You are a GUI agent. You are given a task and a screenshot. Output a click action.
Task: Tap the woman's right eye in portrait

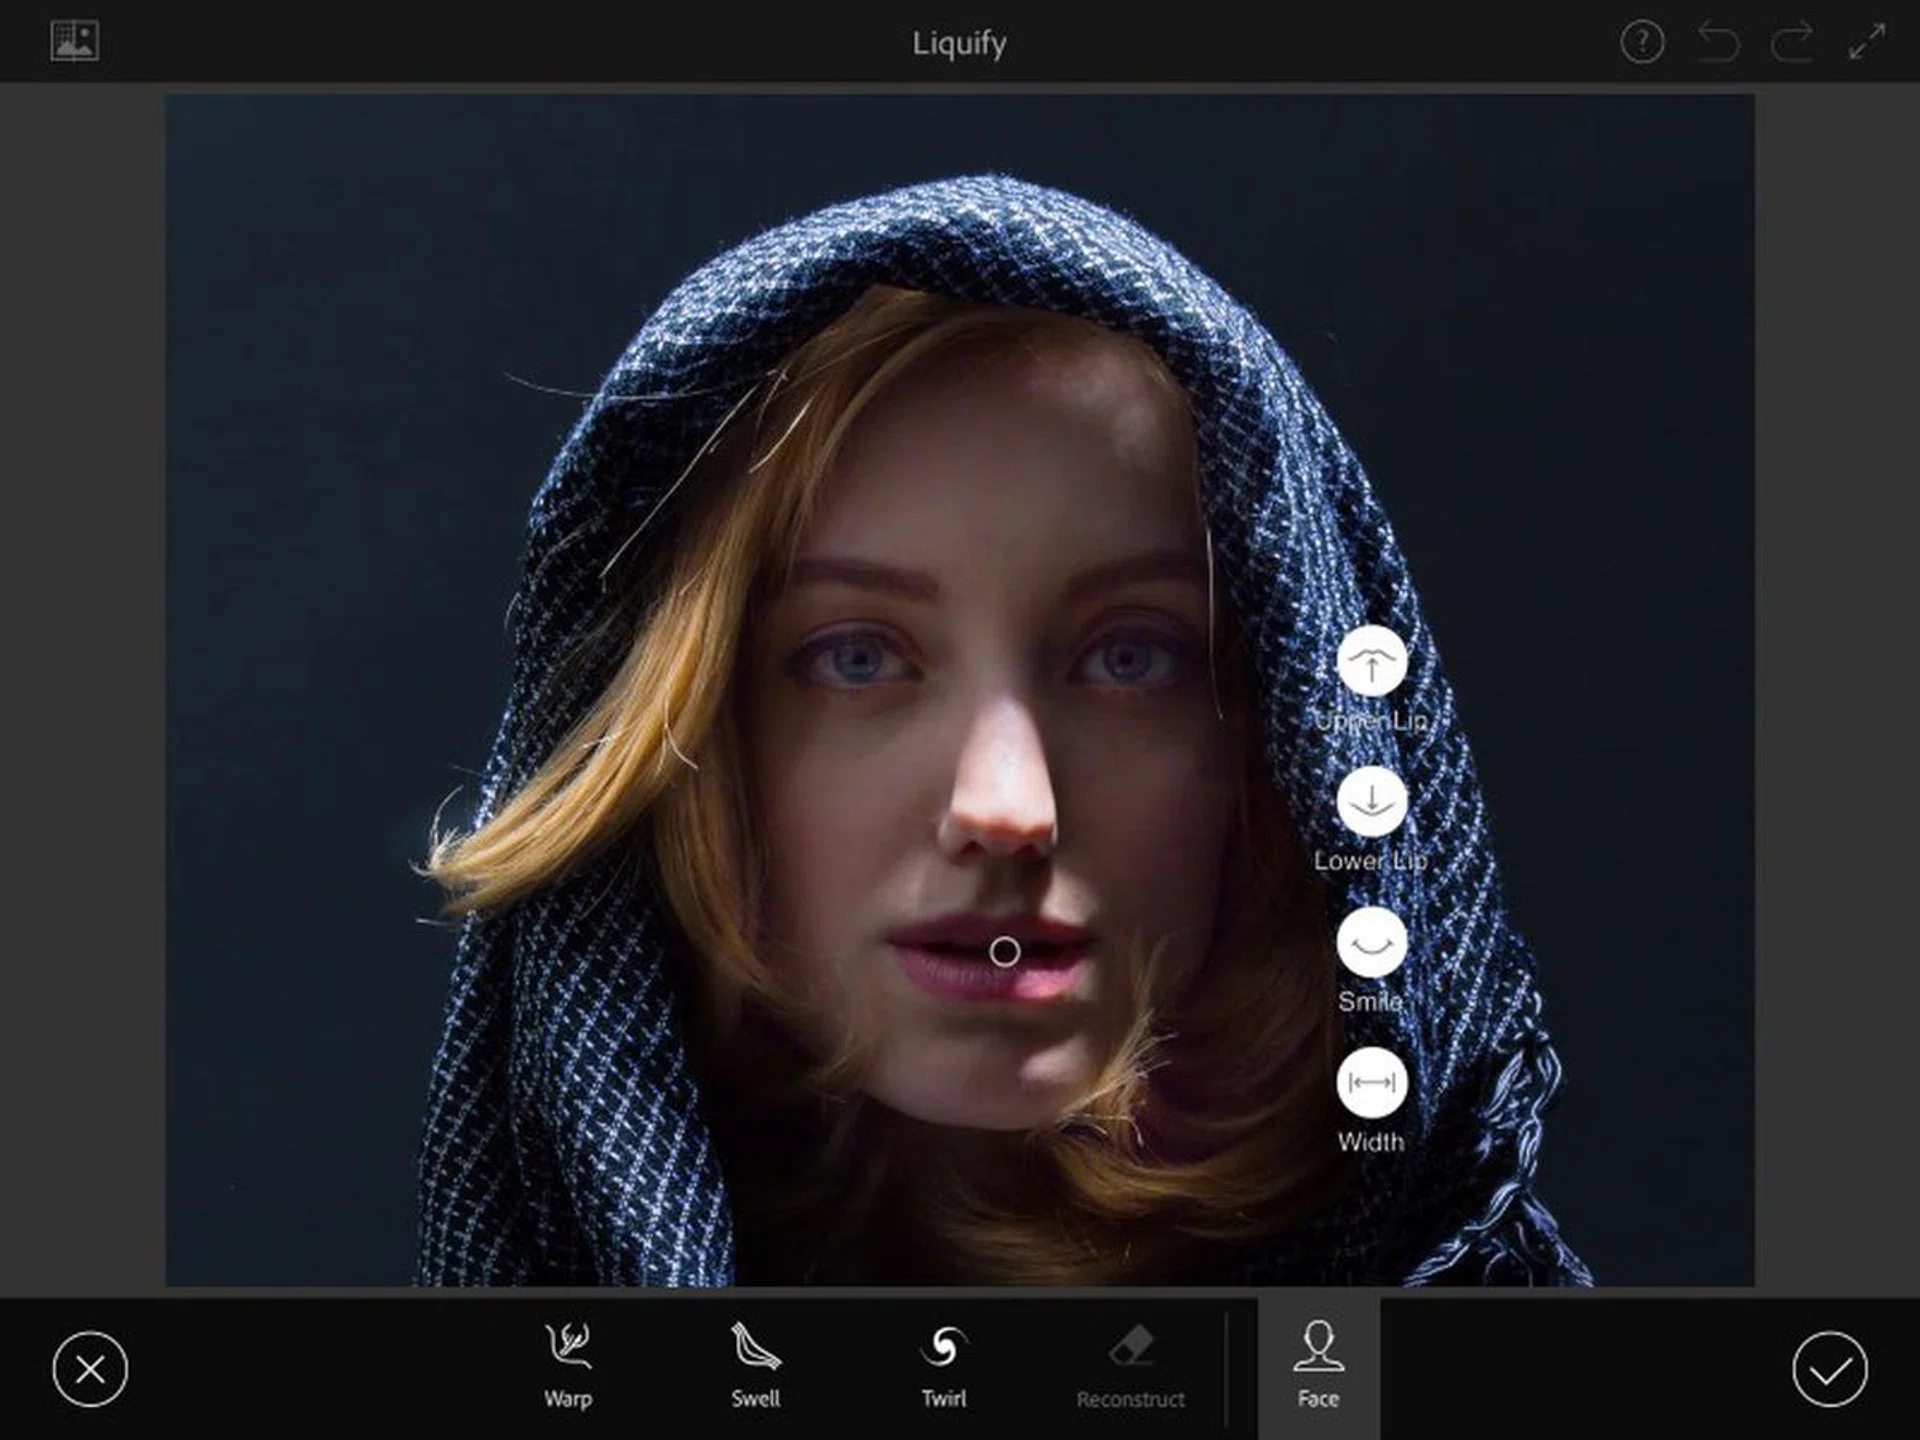(x=856, y=662)
